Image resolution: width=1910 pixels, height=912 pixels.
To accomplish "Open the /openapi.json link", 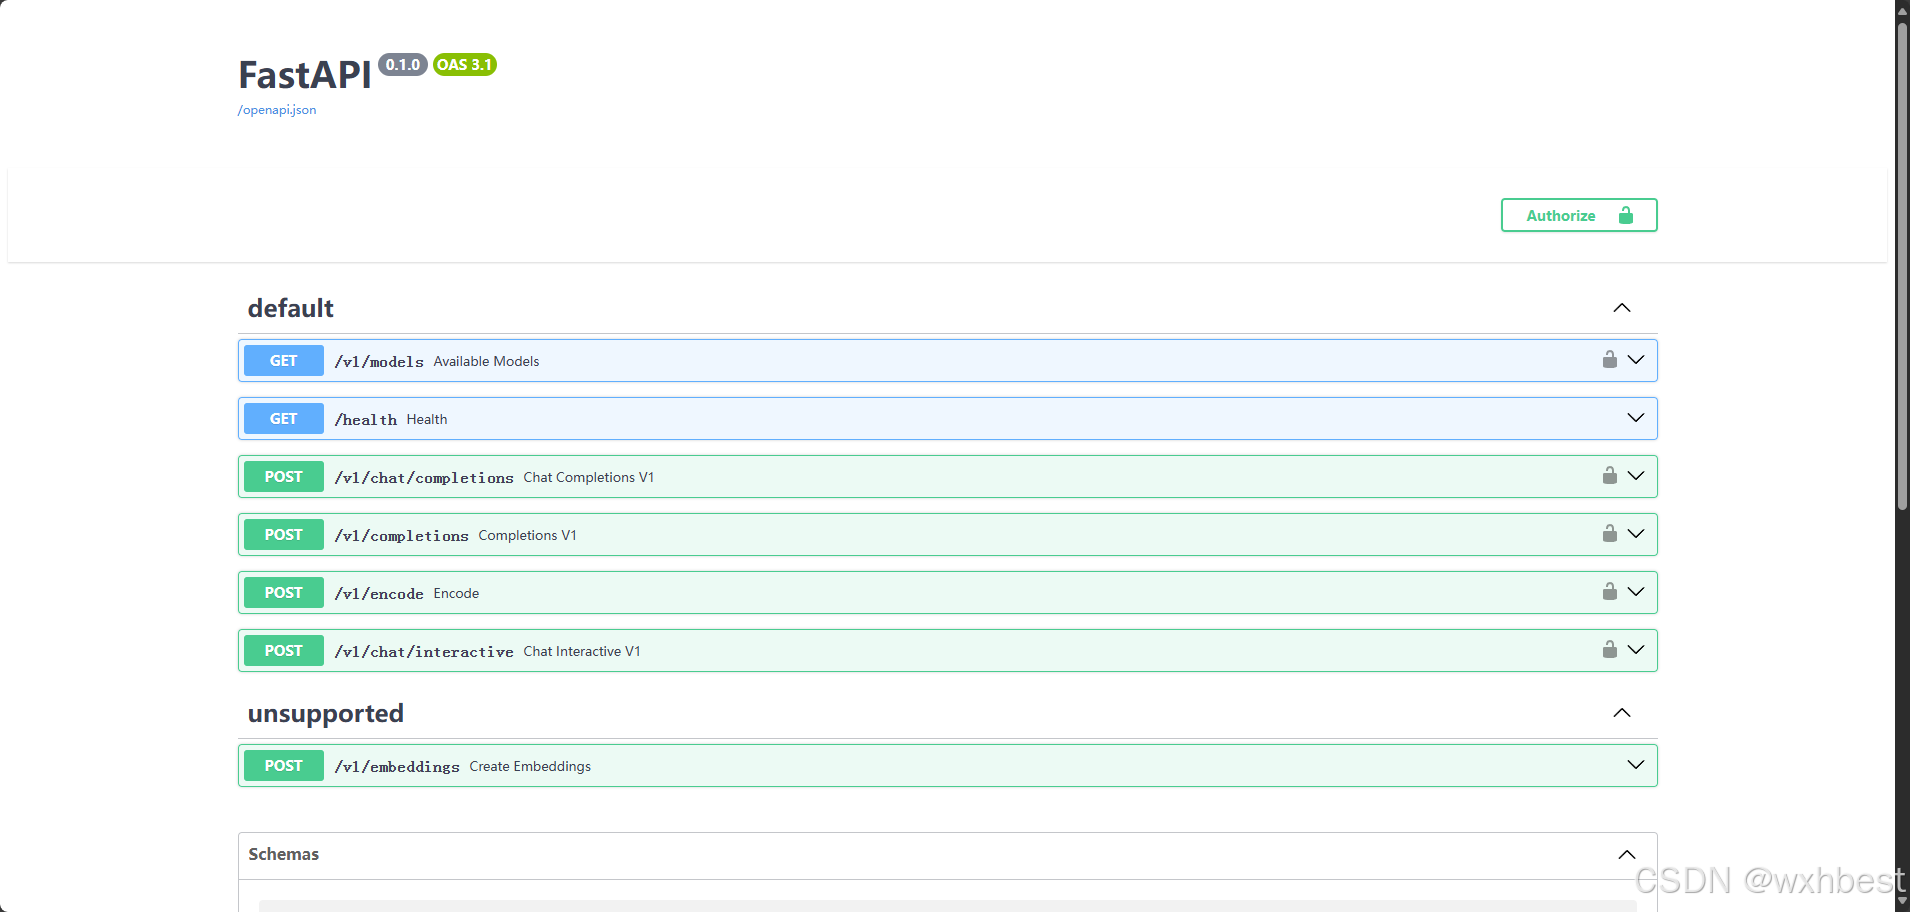I will click(277, 110).
